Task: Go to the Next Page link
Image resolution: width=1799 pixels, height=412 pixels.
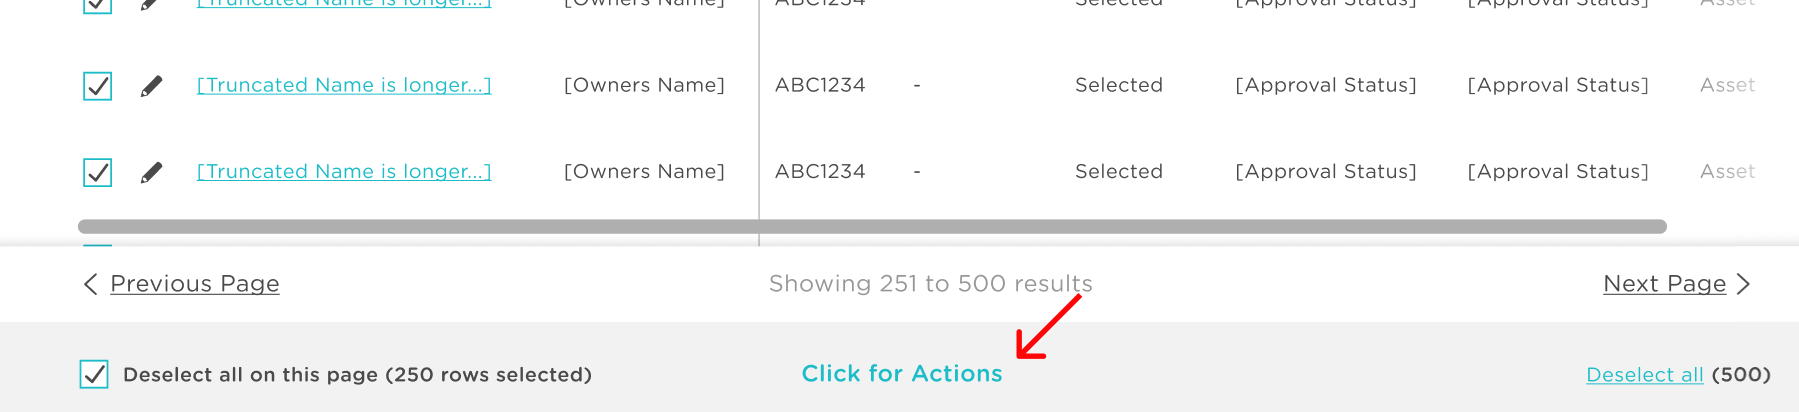Action: pyautogui.click(x=1665, y=284)
